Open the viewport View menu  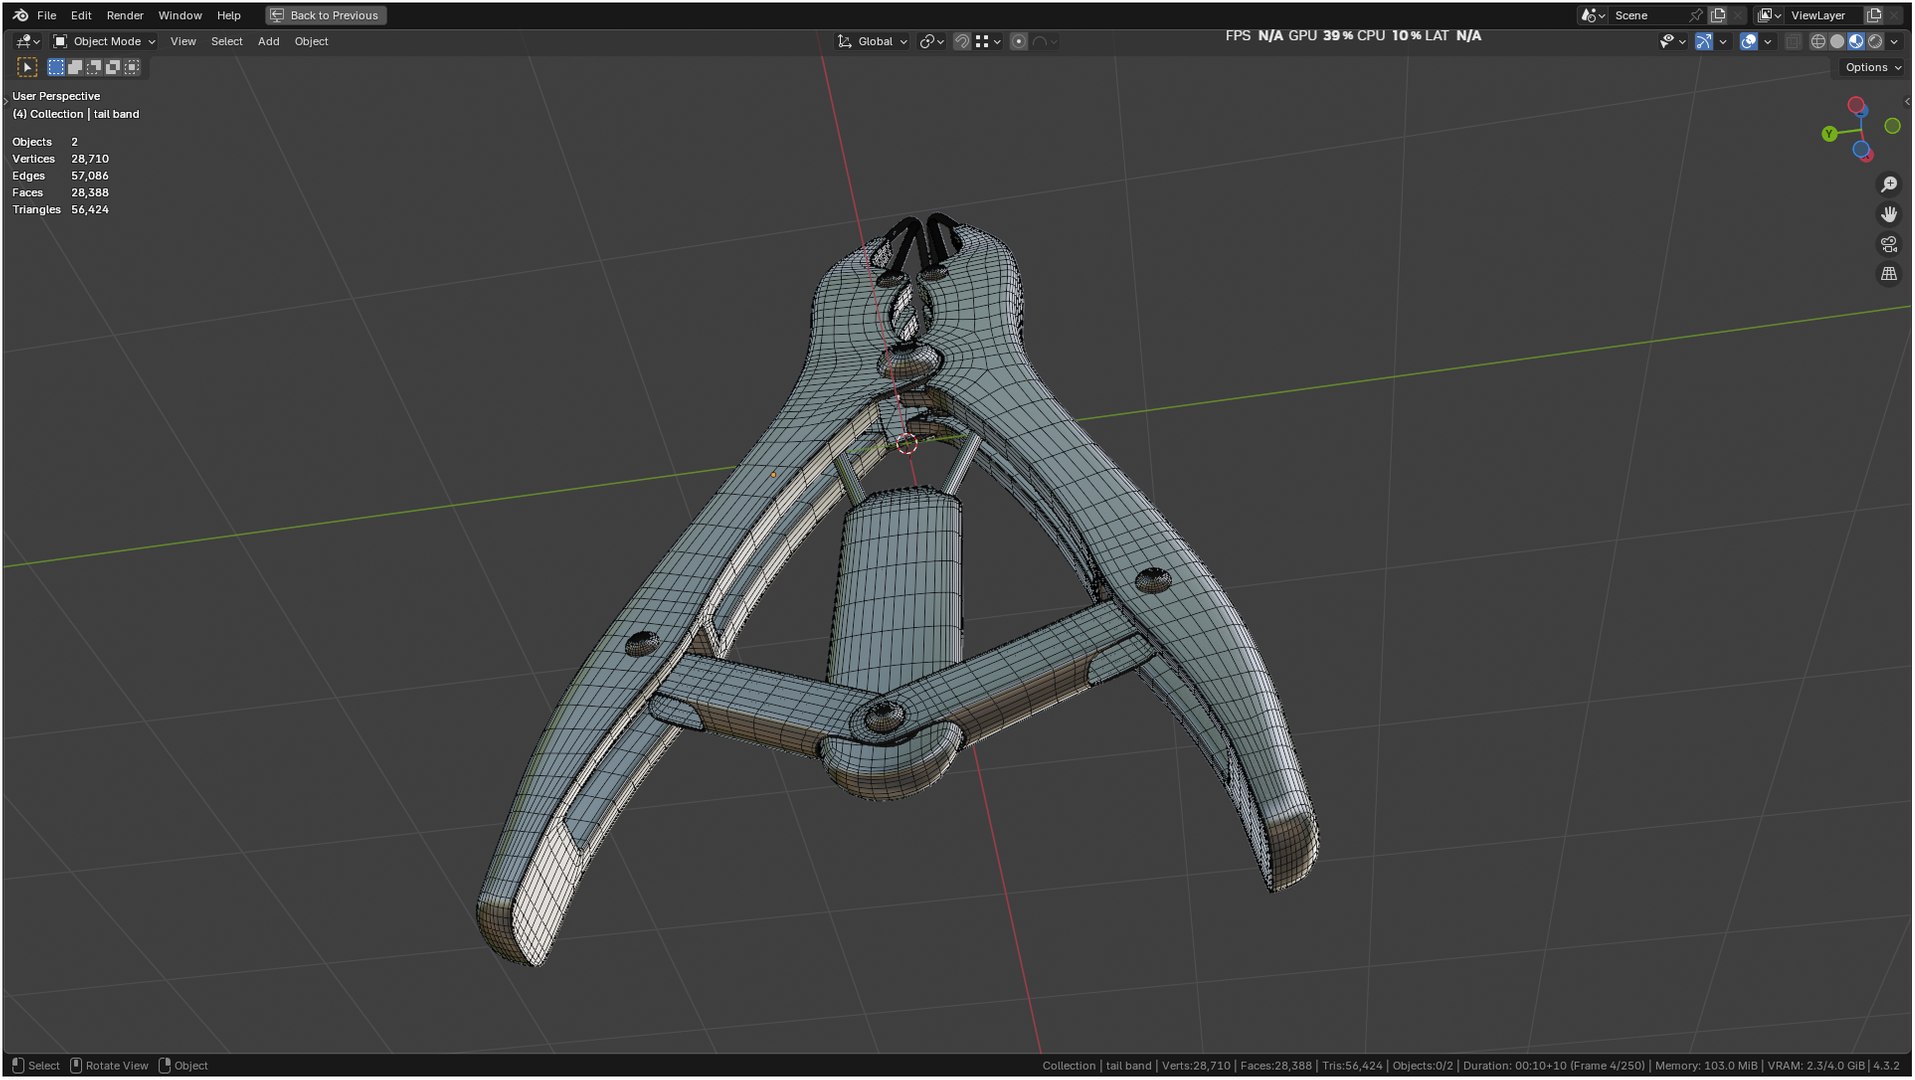coord(183,41)
